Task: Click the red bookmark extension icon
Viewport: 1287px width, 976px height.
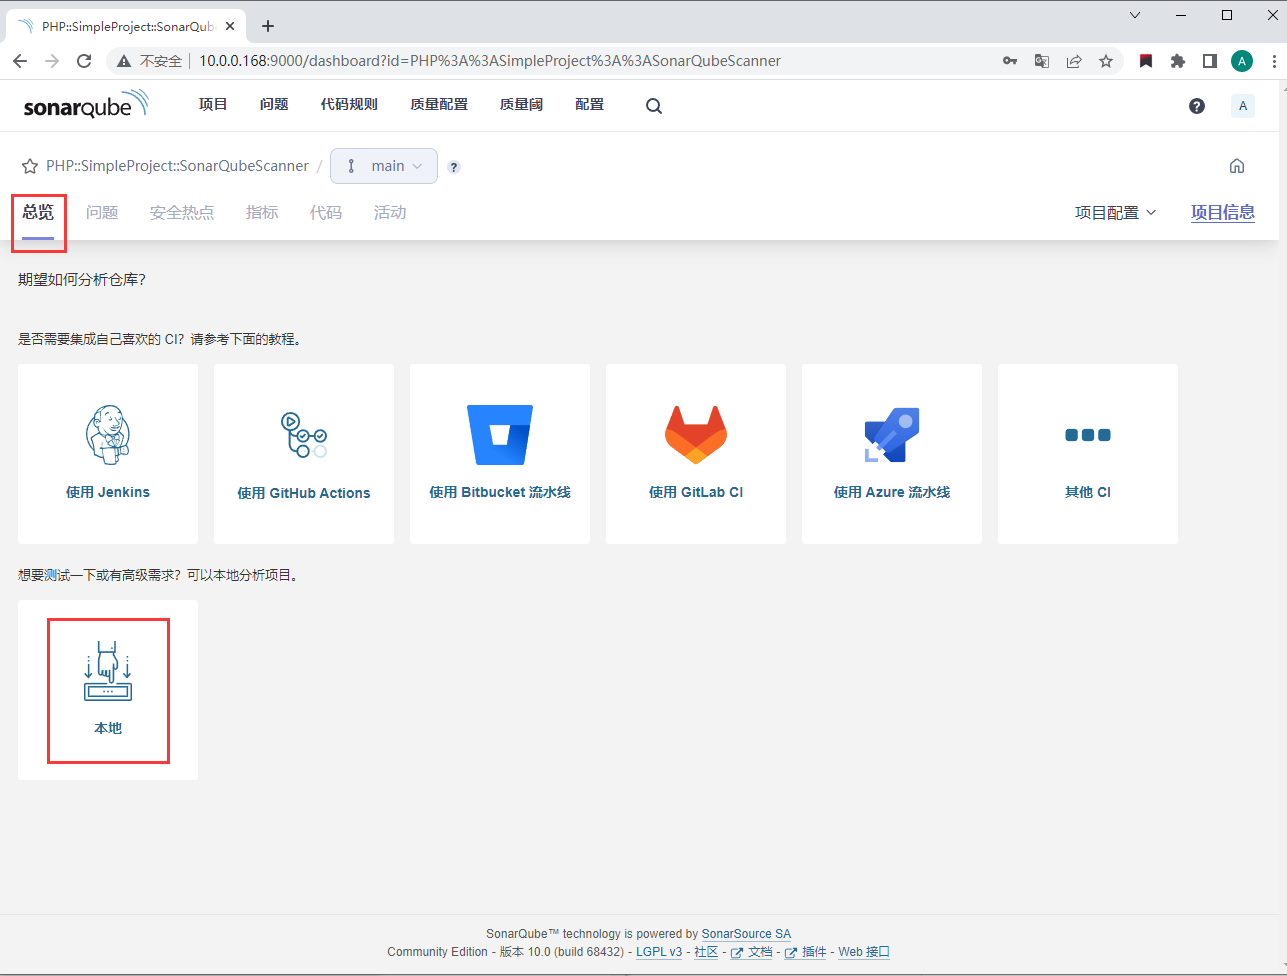Action: click(1146, 61)
